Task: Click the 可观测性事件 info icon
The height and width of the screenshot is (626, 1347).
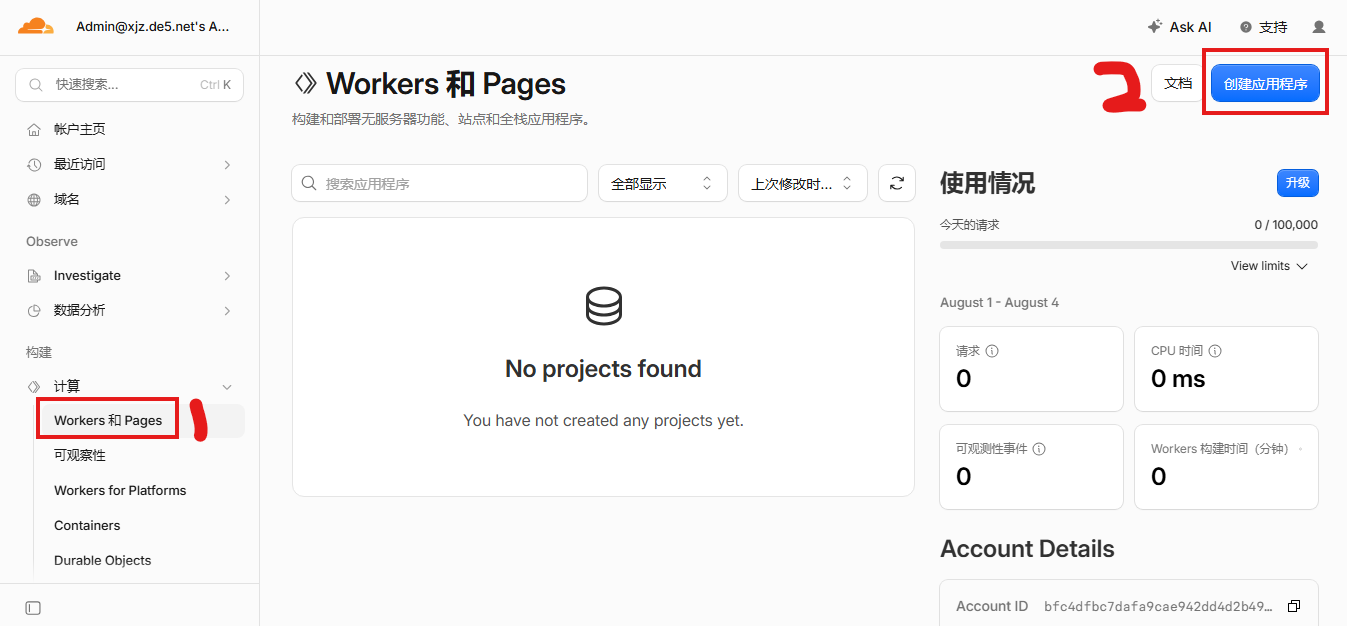Action: [1039, 449]
